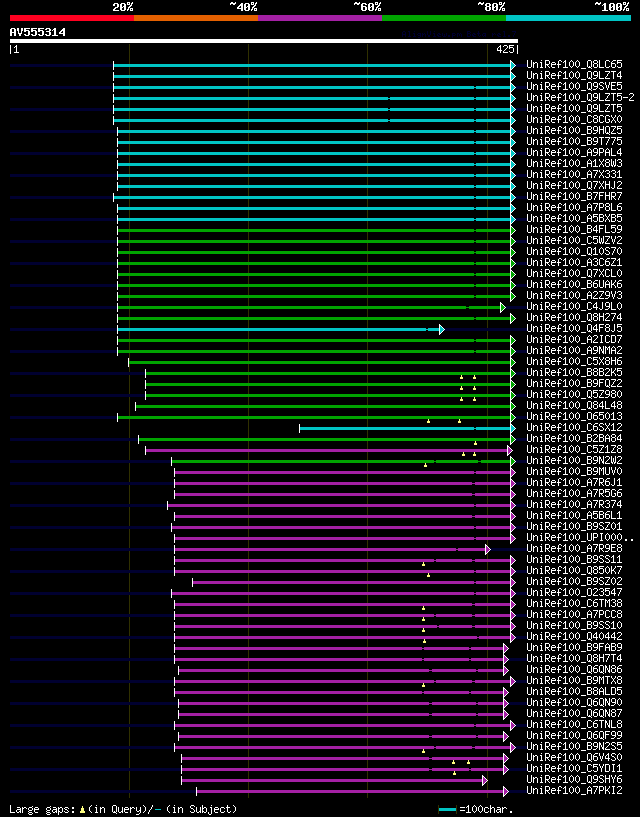The height and width of the screenshot is (817, 640).
Task: Click the red 20% identity legend segment
Action: [x=72, y=18]
